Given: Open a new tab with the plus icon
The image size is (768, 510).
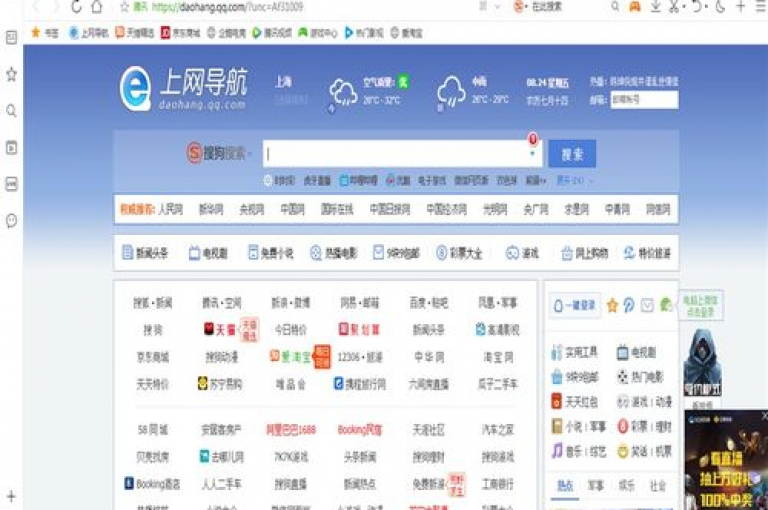Looking at the screenshot, I should coord(741,6).
